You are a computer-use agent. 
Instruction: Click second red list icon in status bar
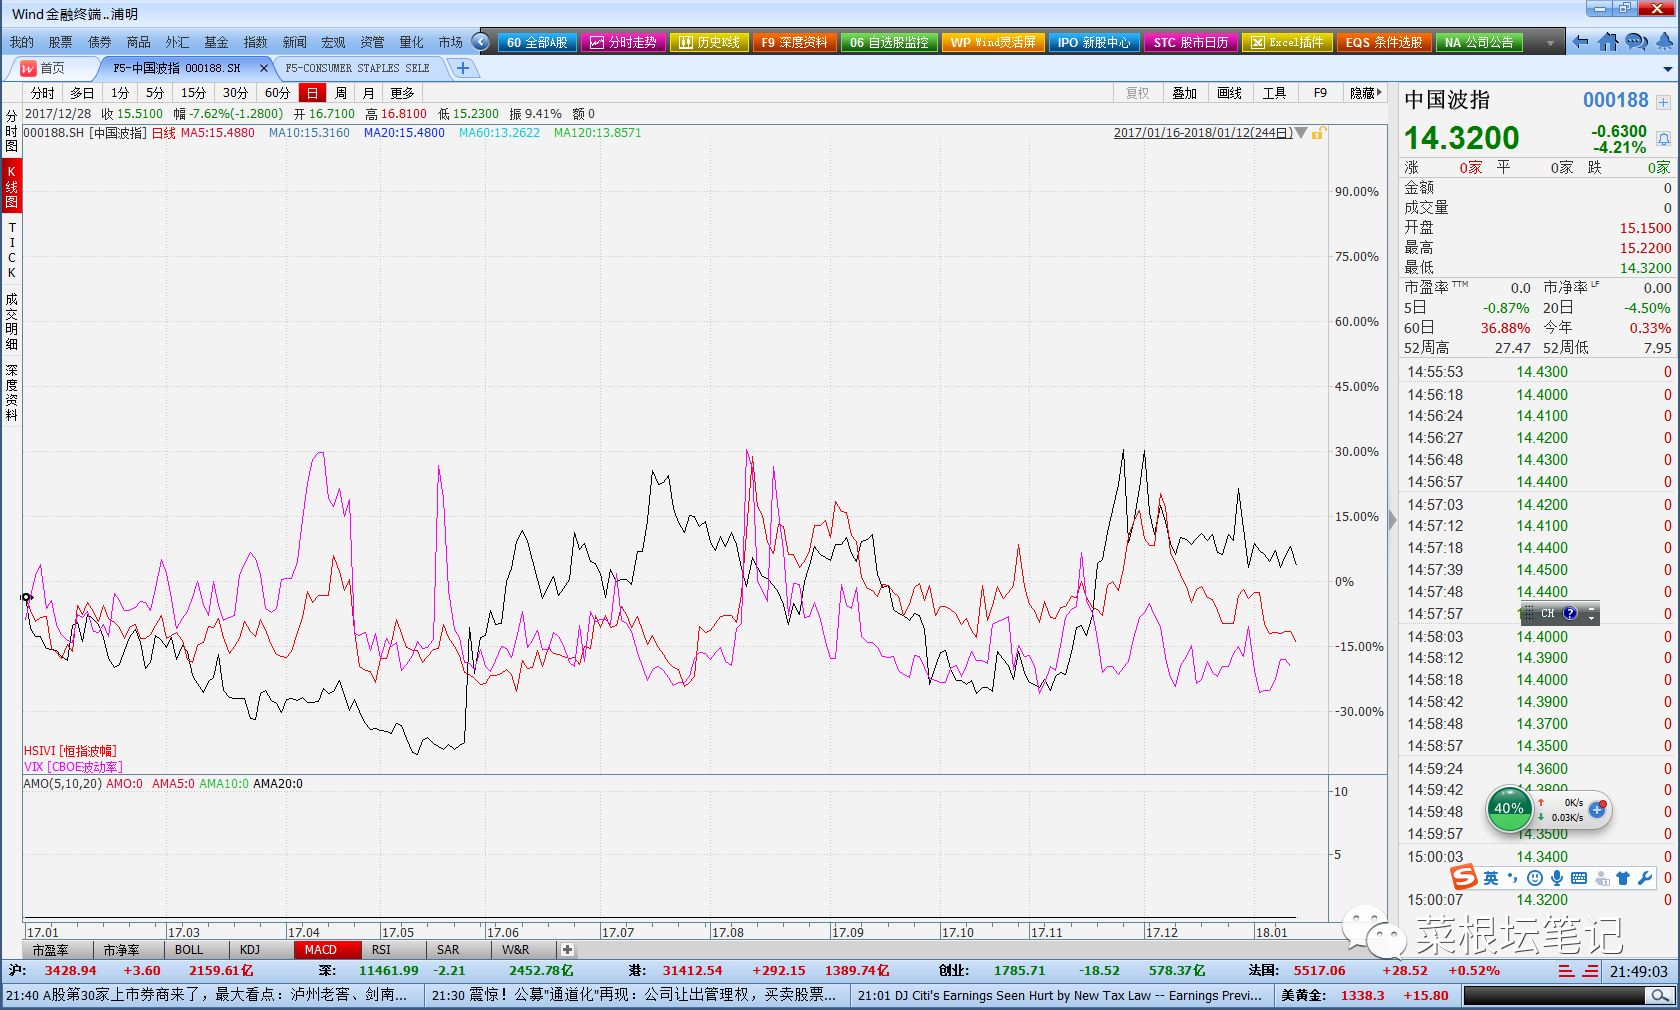click(1590, 971)
